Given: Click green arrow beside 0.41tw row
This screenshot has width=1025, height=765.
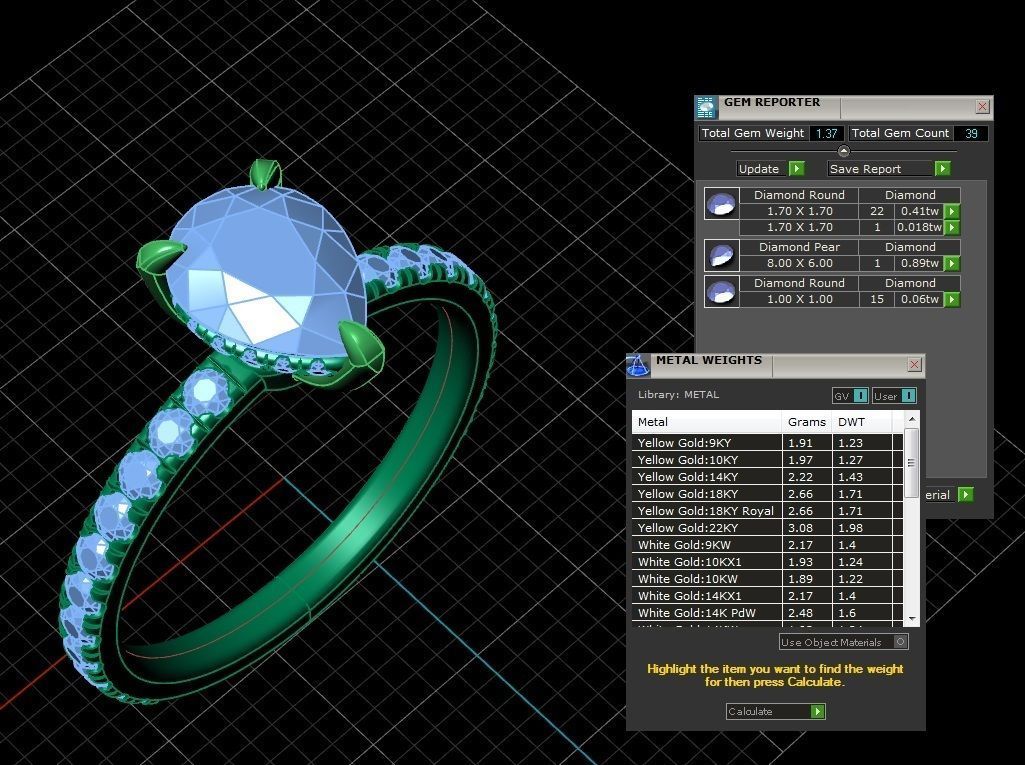Looking at the screenshot, I should [952, 211].
